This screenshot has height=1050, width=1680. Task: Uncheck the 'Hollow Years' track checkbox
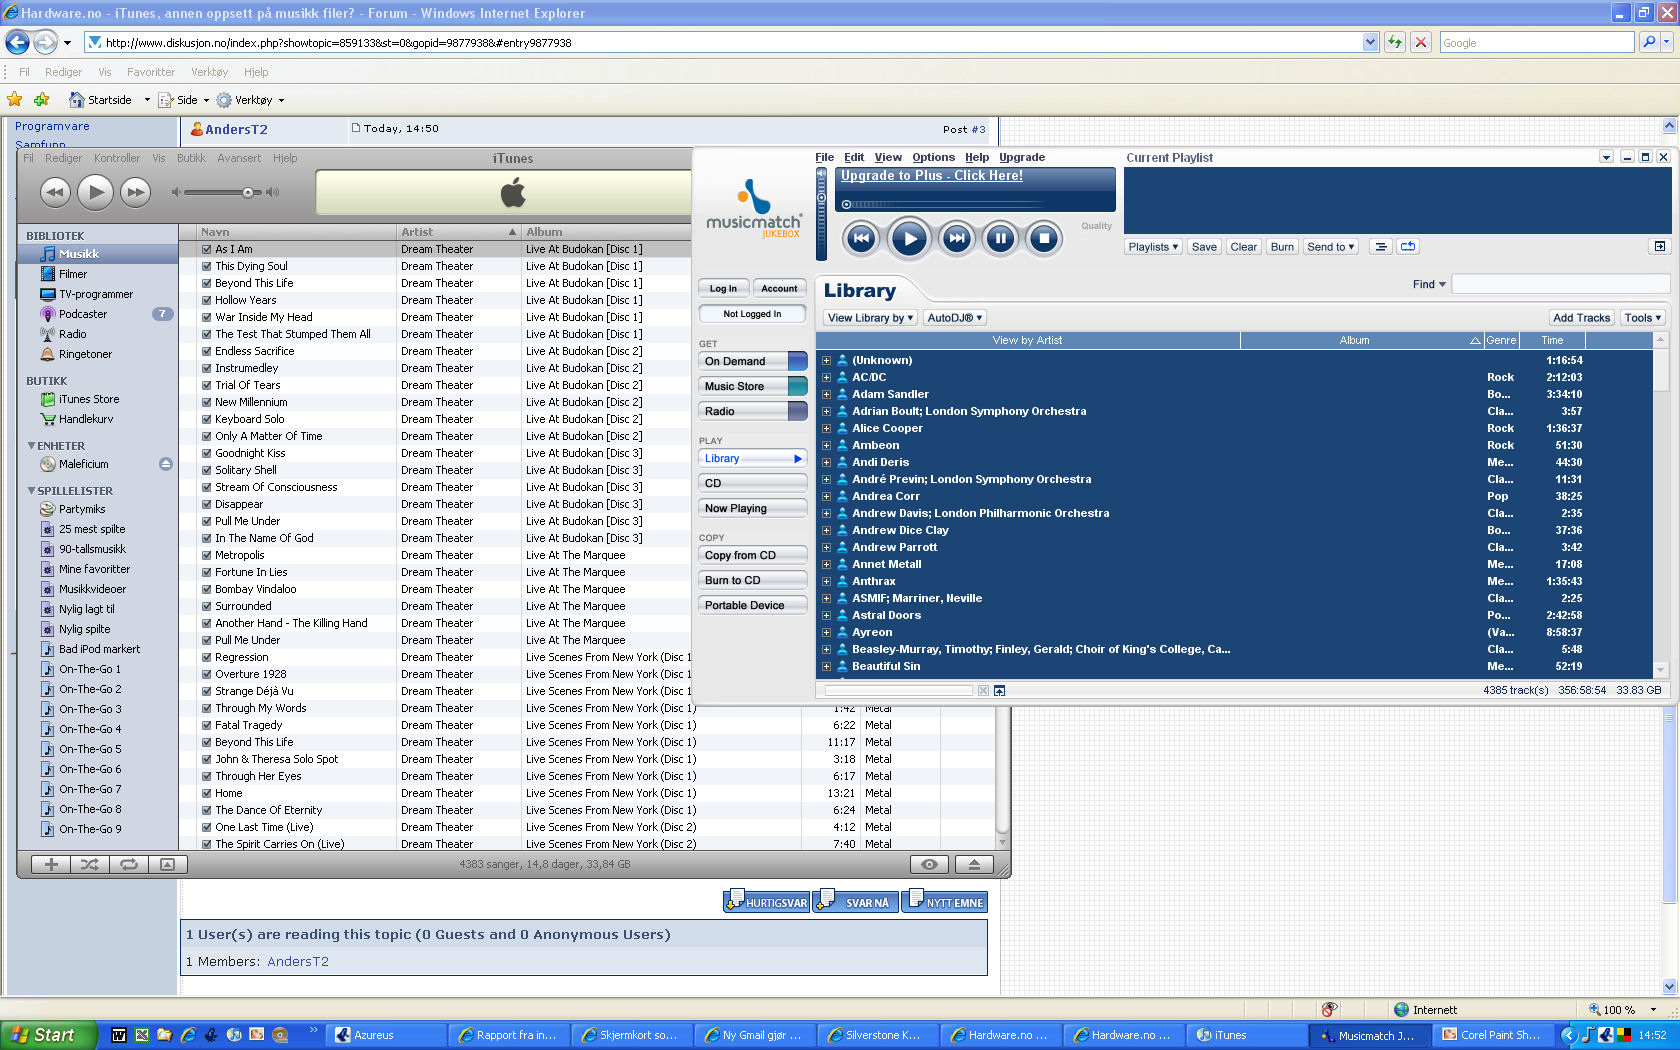click(207, 301)
